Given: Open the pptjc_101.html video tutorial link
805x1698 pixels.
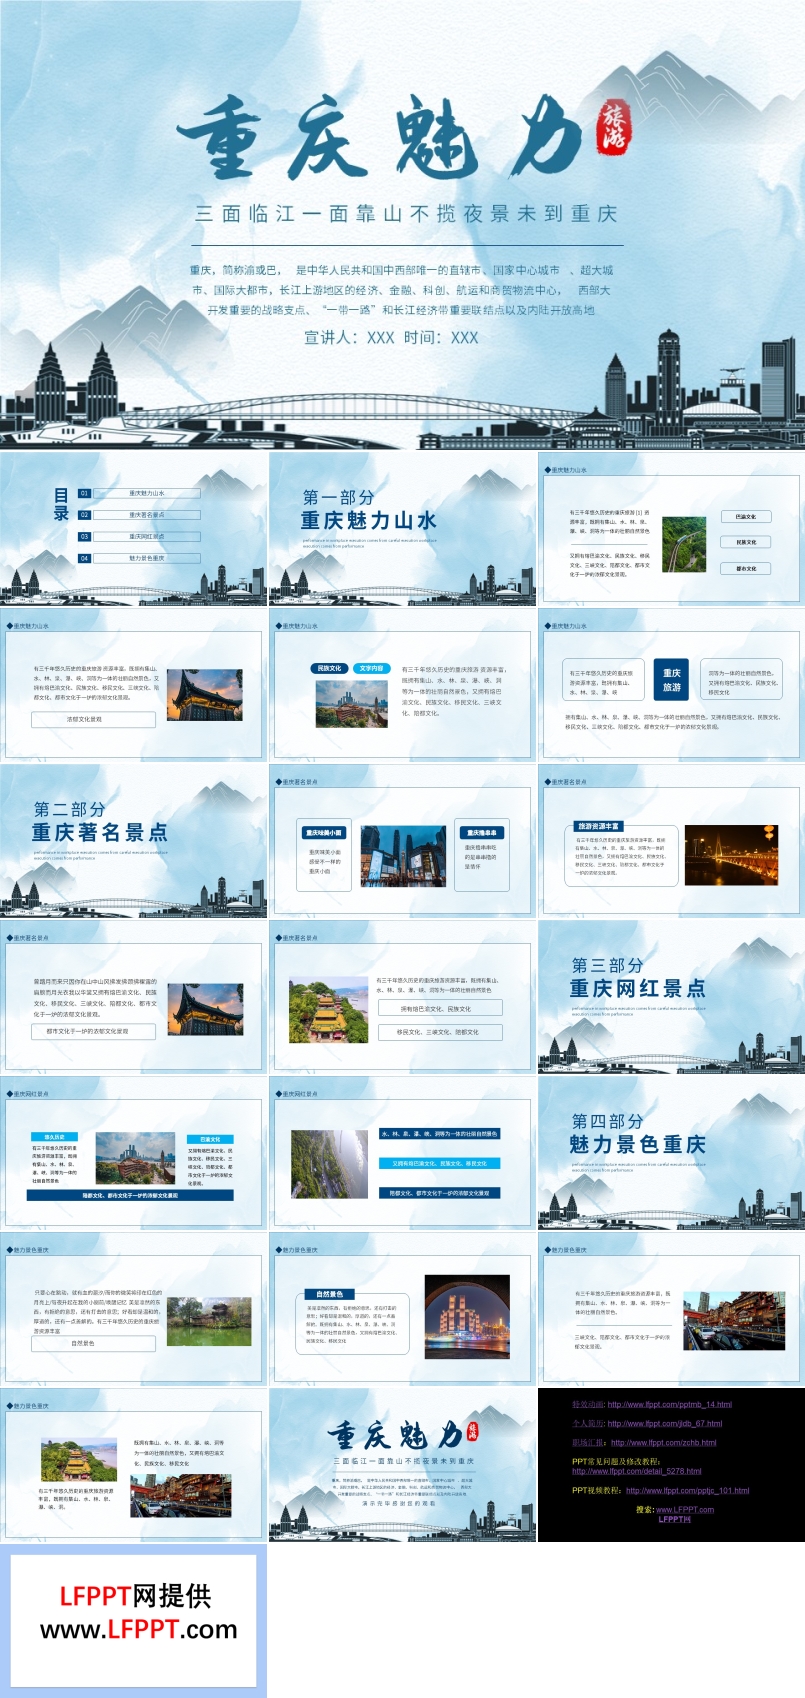Looking at the screenshot, I should point(687,1490).
